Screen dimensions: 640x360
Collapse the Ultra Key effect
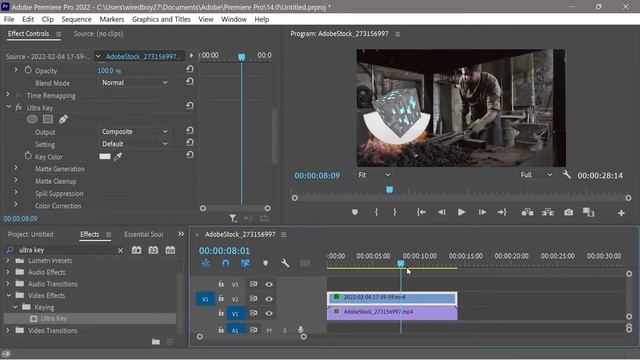[8, 107]
